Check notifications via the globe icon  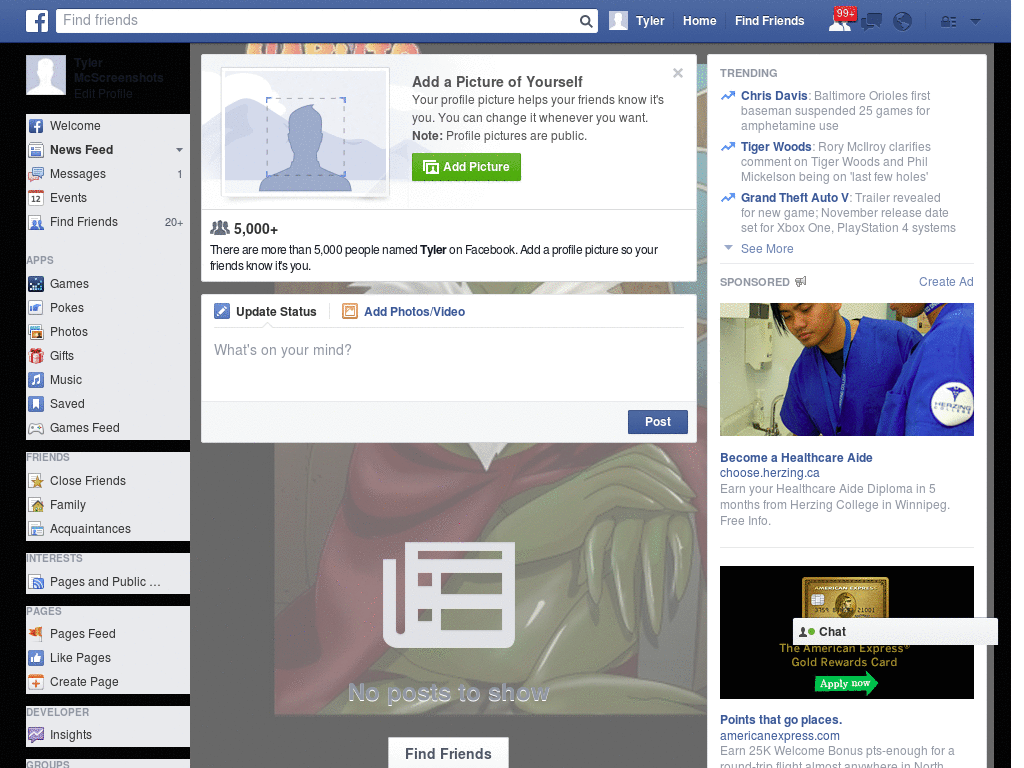coord(903,20)
